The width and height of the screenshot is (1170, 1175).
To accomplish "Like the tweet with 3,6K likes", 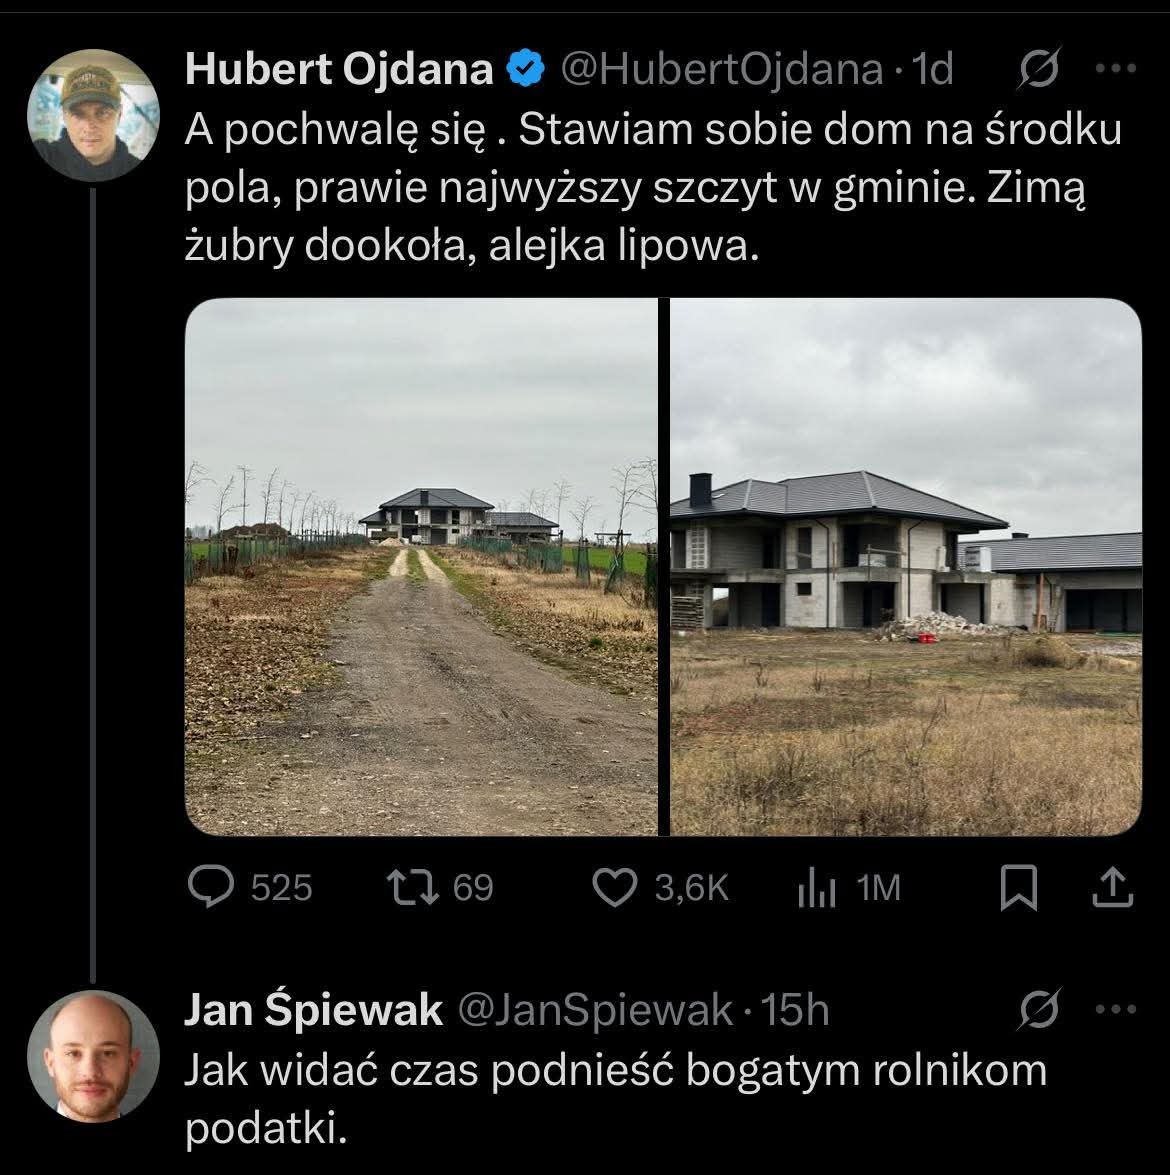I will click(x=616, y=888).
